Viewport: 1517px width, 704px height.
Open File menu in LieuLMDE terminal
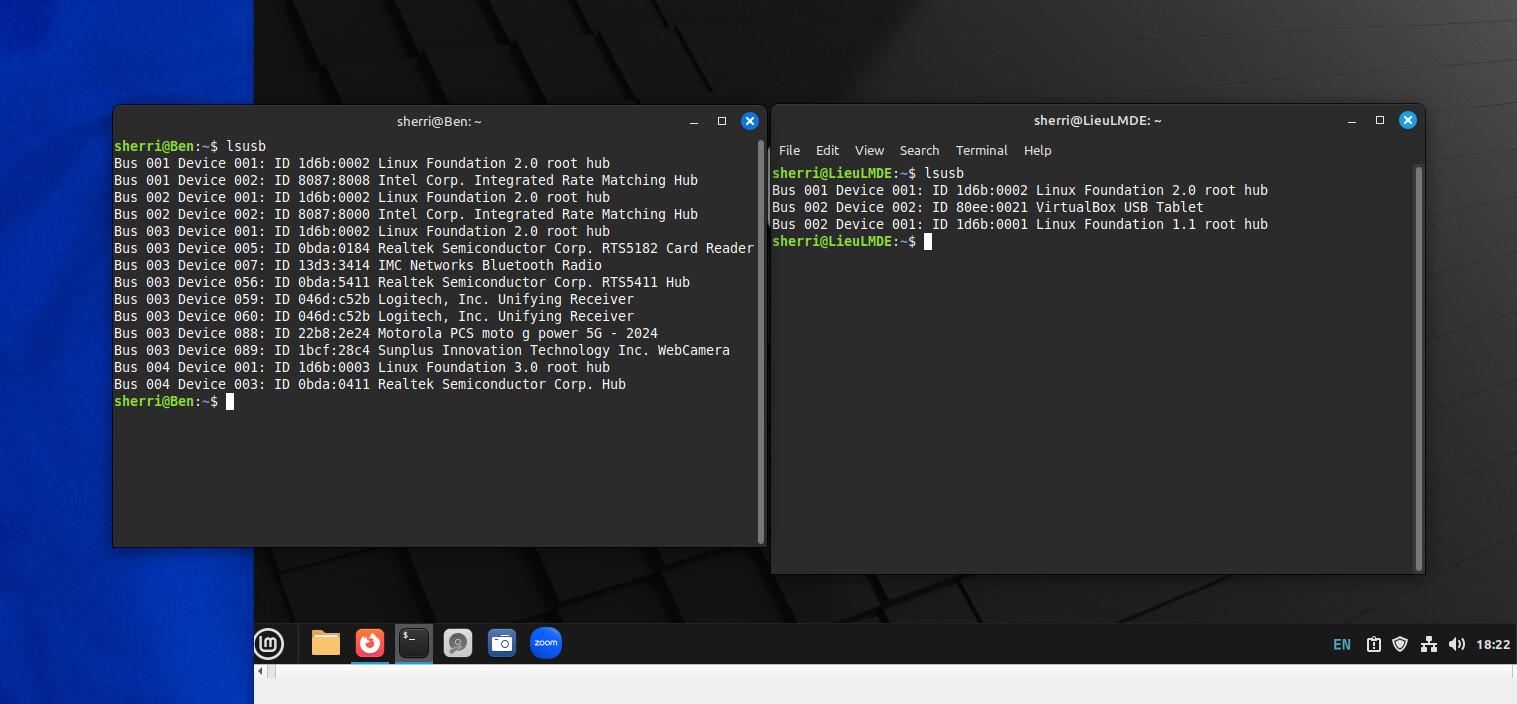[x=789, y=151]
